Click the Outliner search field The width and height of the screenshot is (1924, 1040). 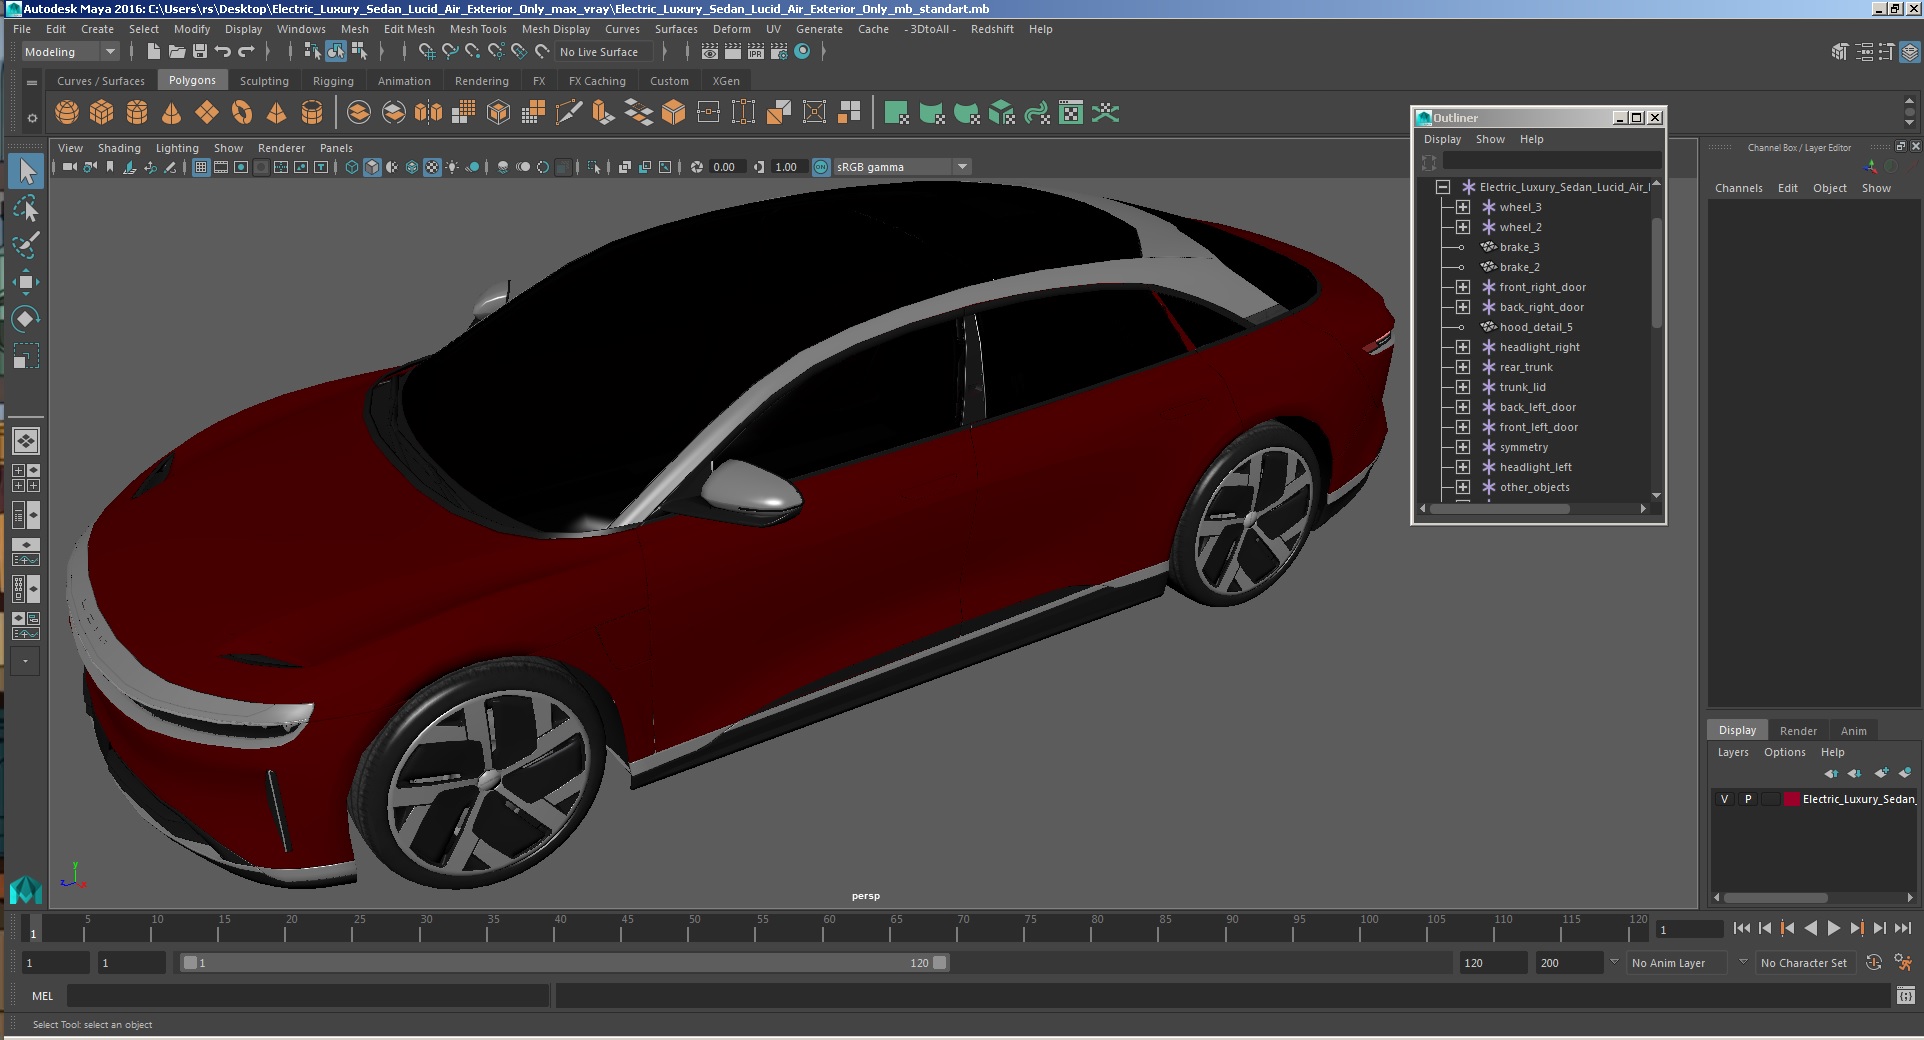click(x=1551, y=161)
